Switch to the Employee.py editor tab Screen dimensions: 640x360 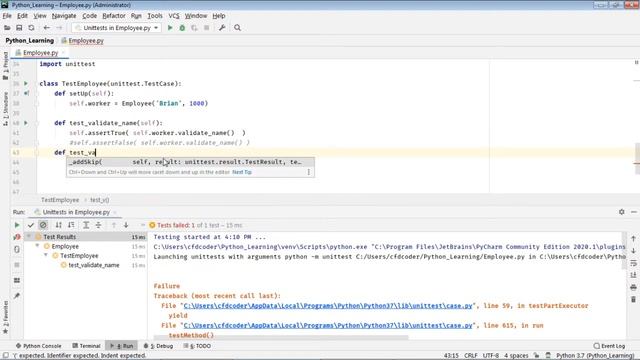pyautogui.click(x=39, y=53)
